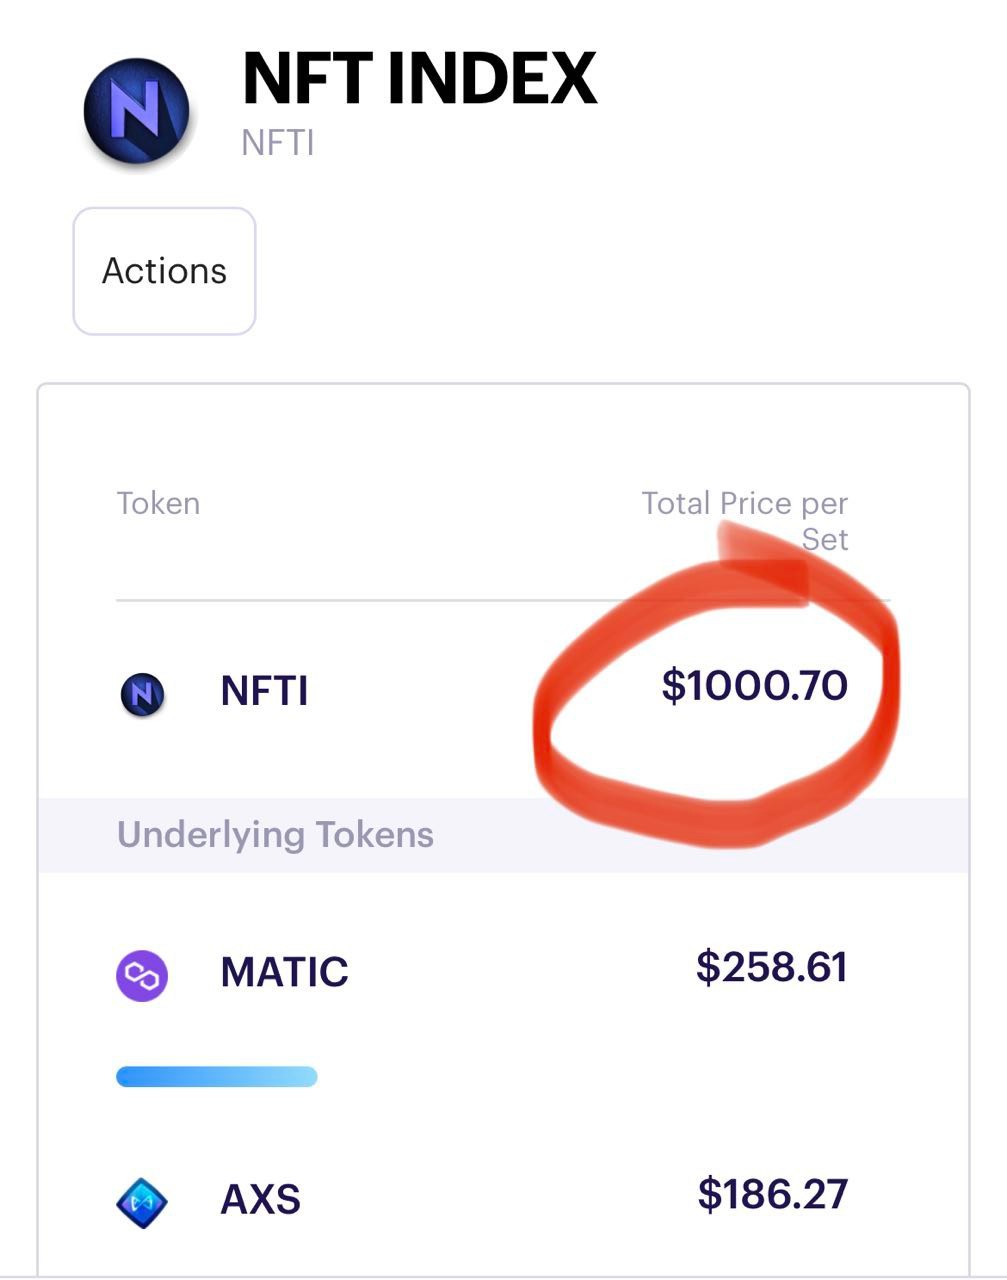1007x1280 pixels.
Task: Click the small NFTI token icon
Action: [x=142, y=693]
